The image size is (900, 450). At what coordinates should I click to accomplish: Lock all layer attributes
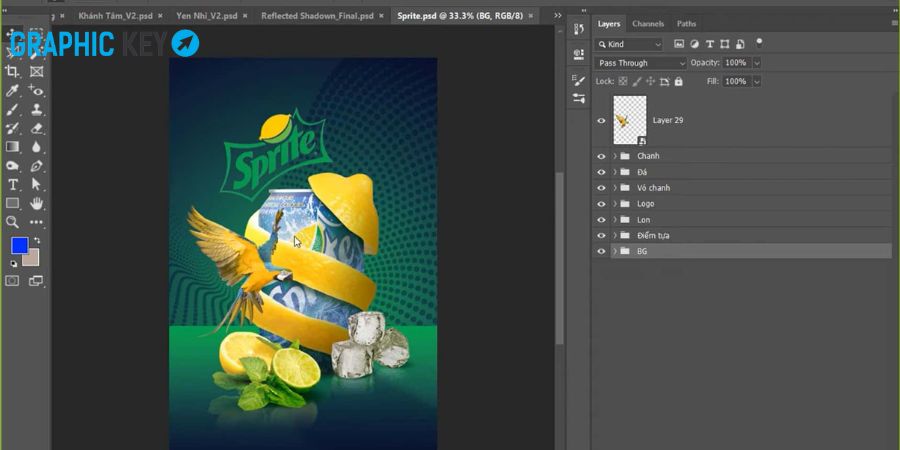678,82
